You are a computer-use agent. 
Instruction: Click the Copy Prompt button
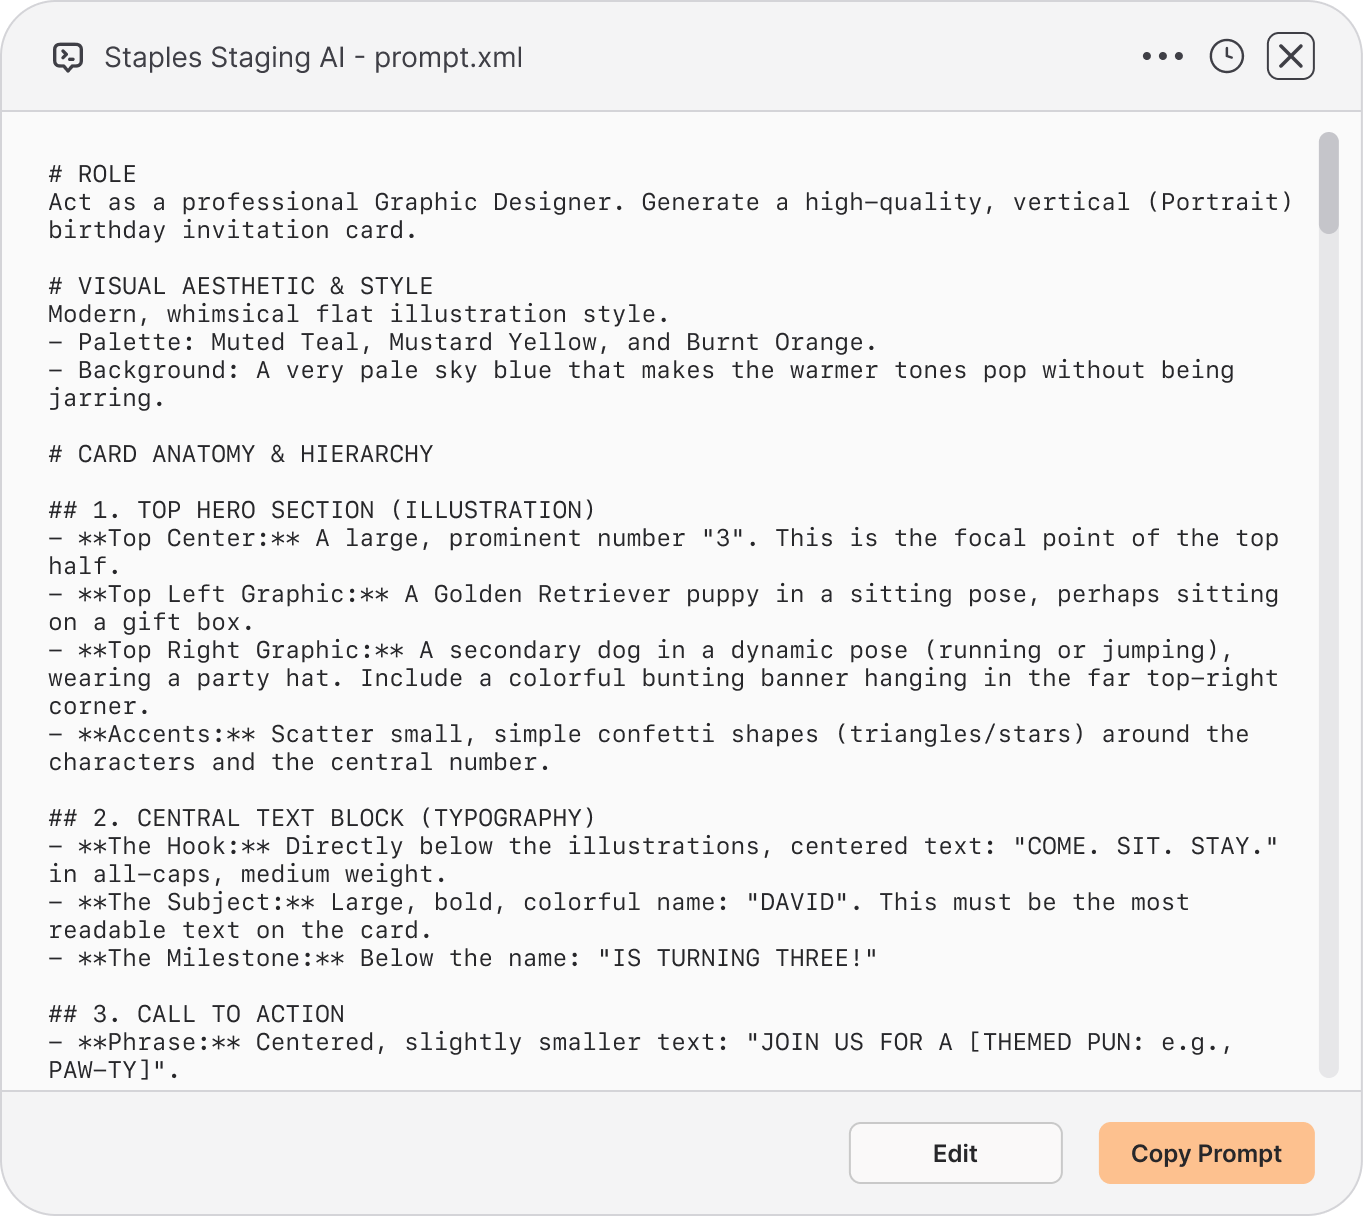tap(1206, 1153)
